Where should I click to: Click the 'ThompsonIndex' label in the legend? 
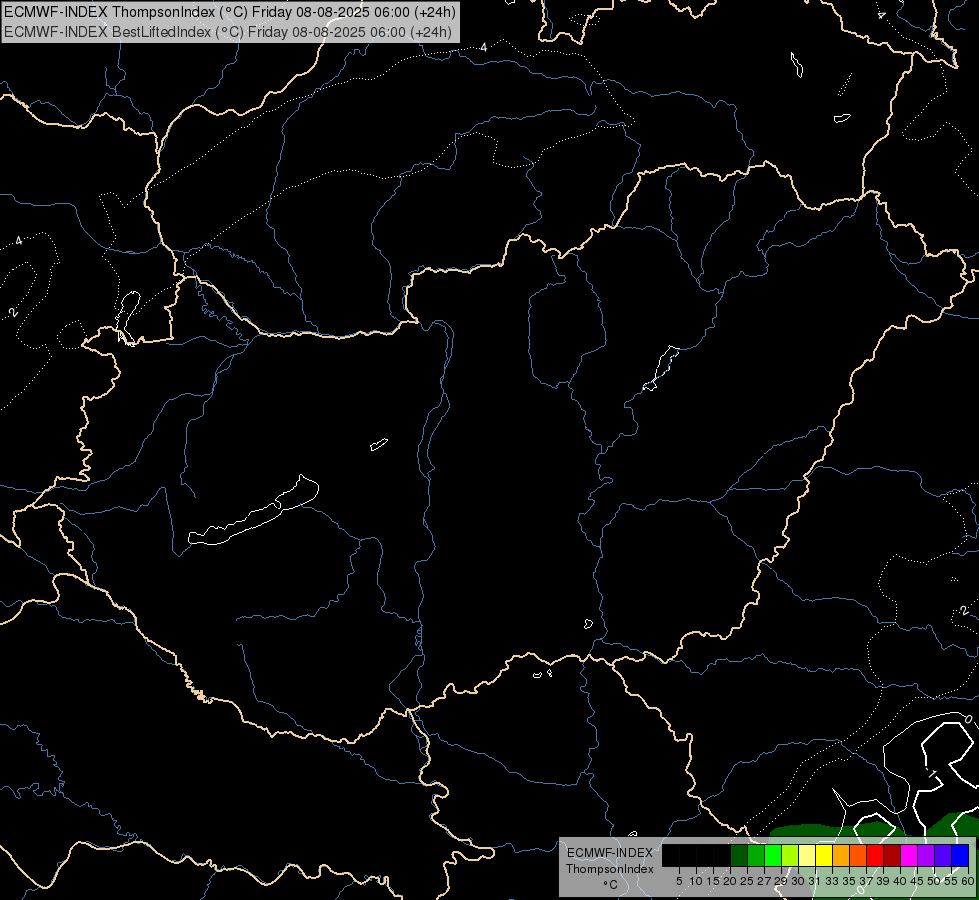point(609,869)
